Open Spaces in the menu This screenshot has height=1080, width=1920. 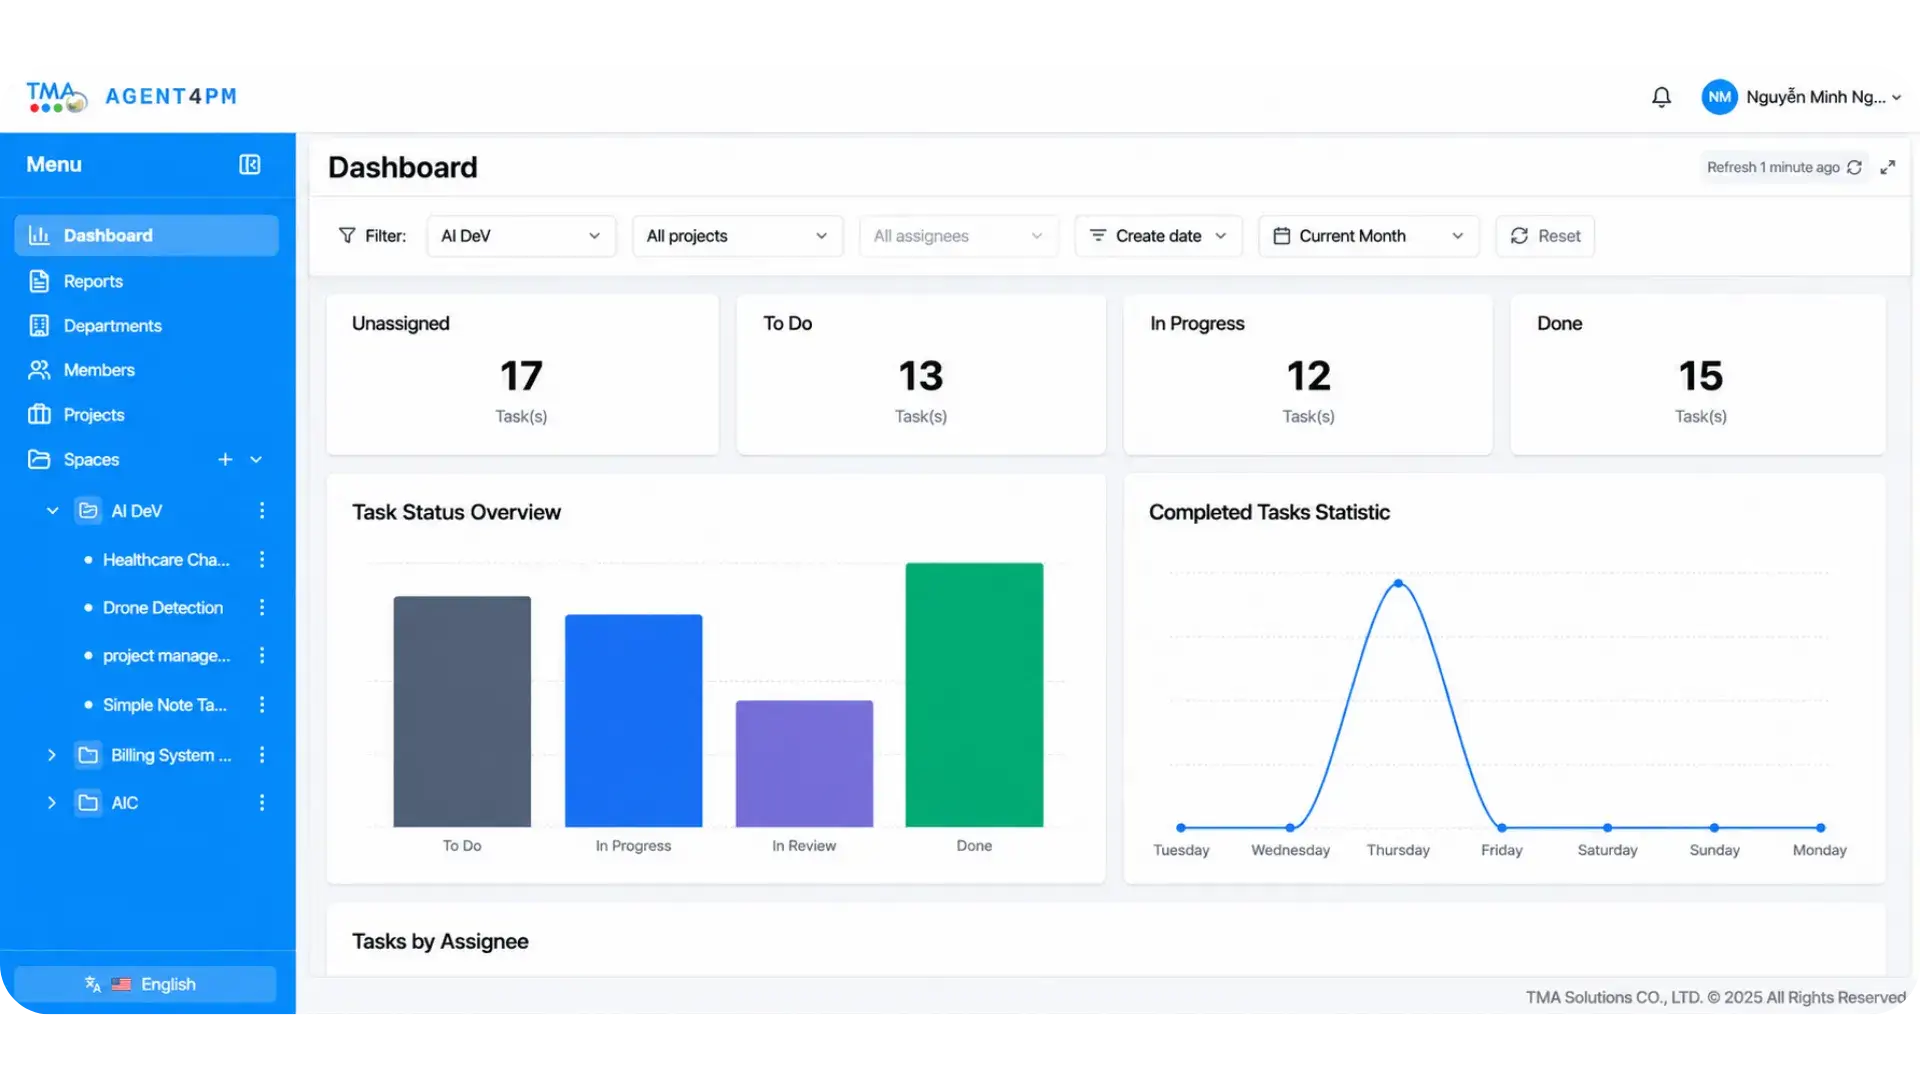tap(91, 460)
